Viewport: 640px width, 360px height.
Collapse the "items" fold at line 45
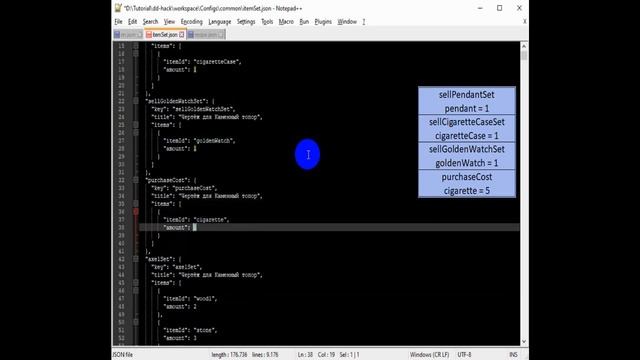[136, 282]
